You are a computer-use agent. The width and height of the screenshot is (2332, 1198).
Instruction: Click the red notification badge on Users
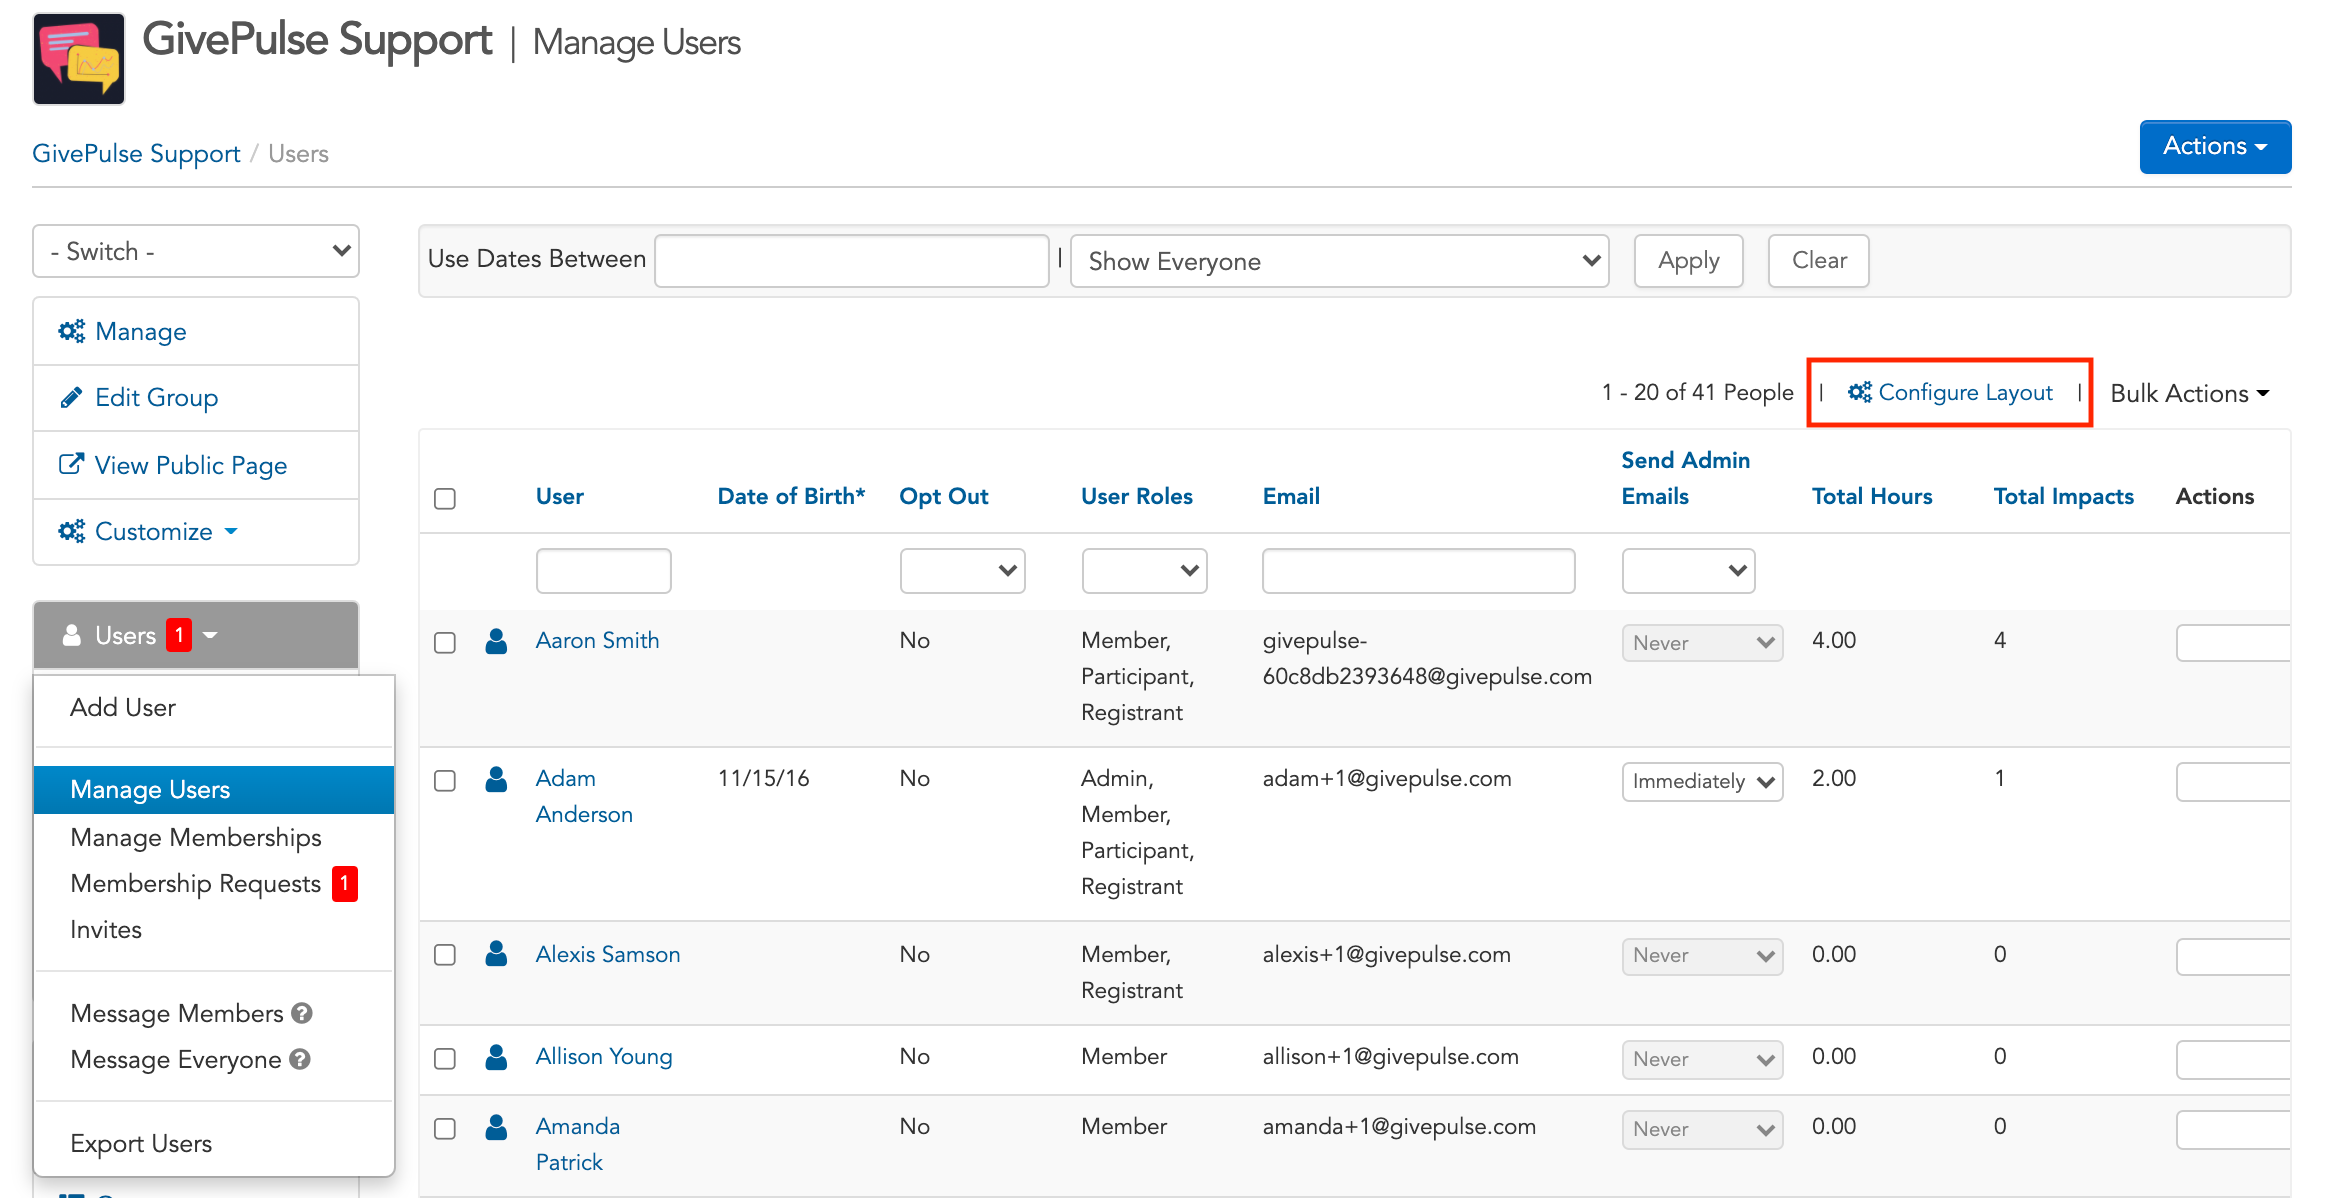pyautogui.click(x=179, y=635)
